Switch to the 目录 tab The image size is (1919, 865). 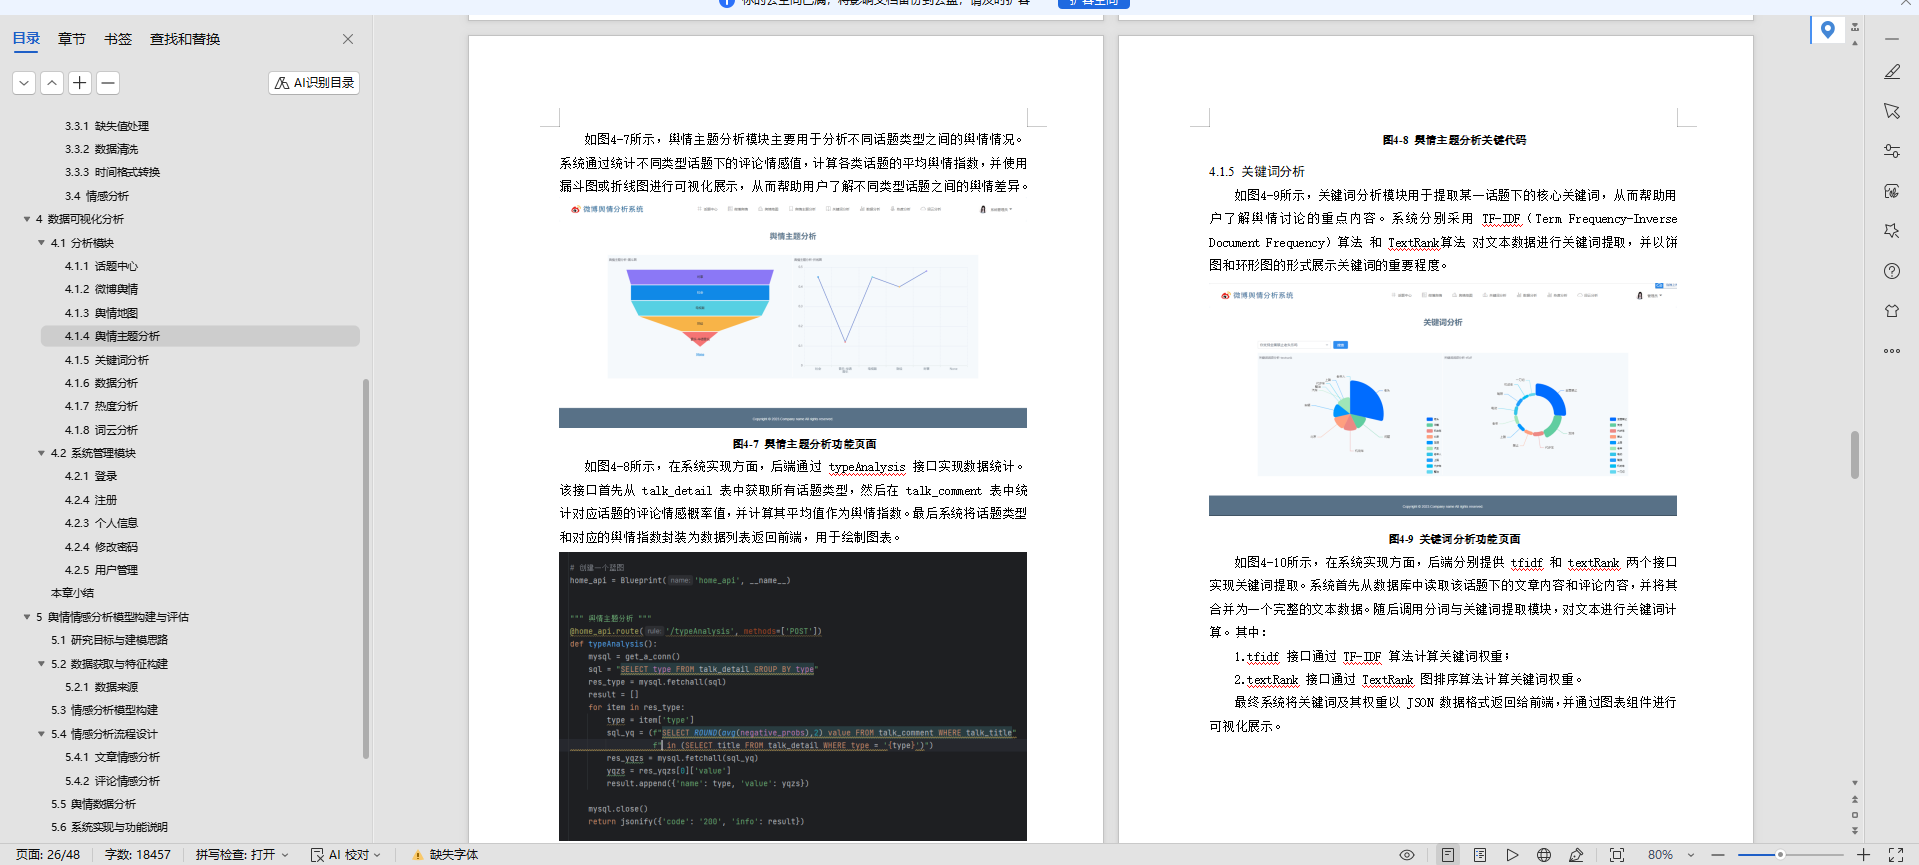point(26,39)
